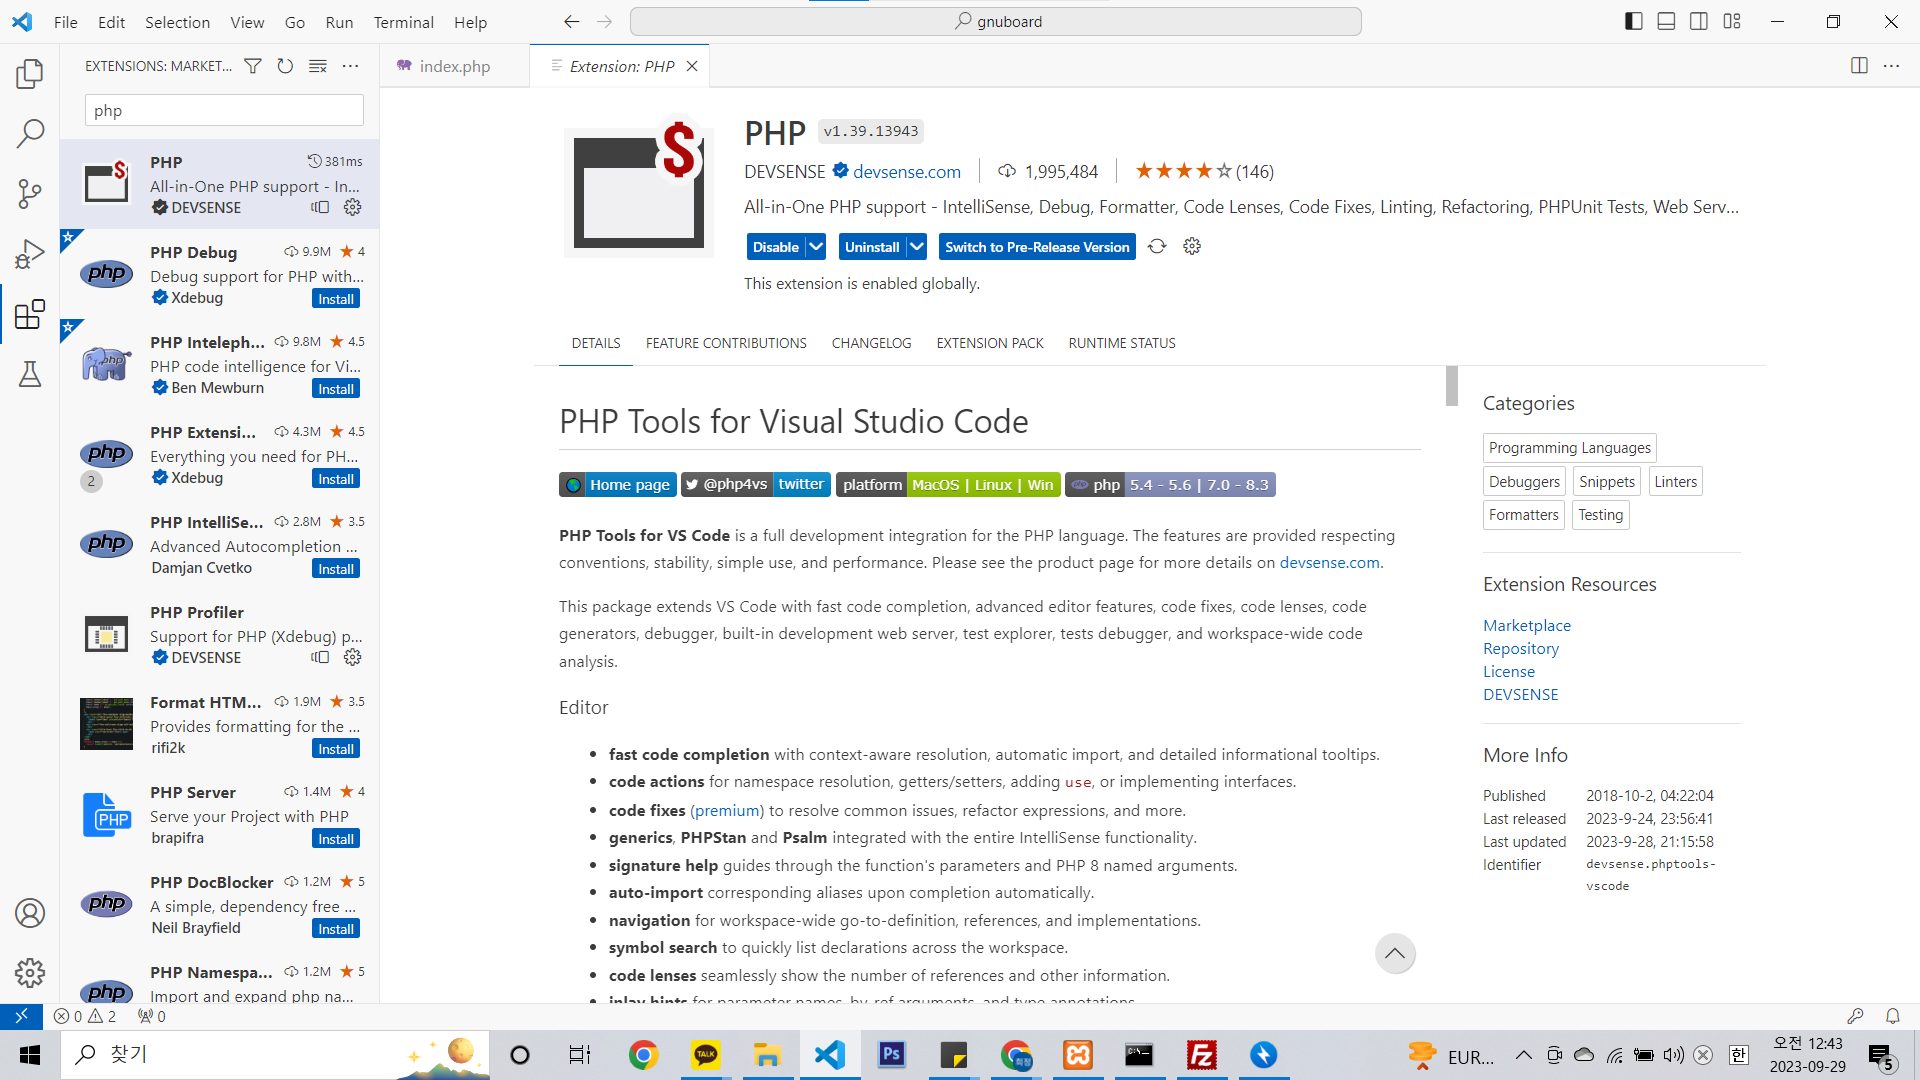Image resolution: width=1920 pixels, height=1080 pixels.
Task: Open the Testing flask view
Action: (x=30, y=374)
